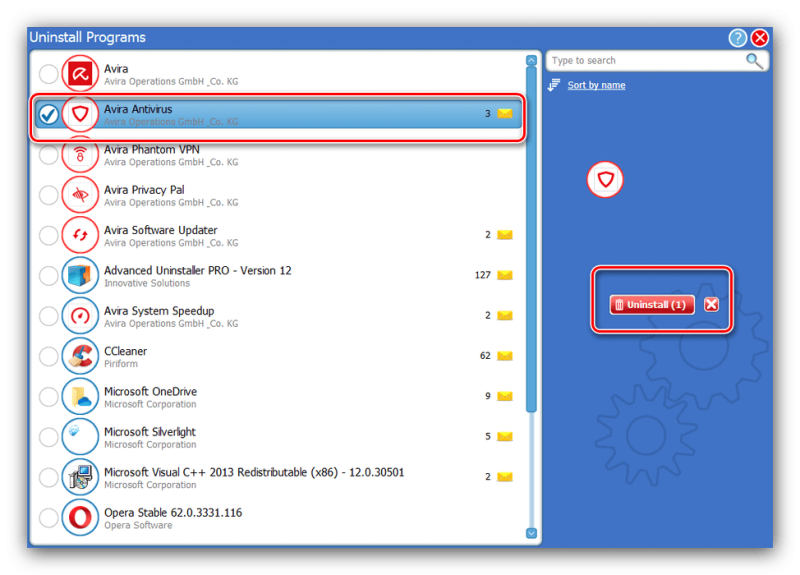The height and width of the screenshot is (575, 800).
Task: Uncheck the Avira Antivirus checkbox
Action: pyautogui.click(x=48, y=114)
